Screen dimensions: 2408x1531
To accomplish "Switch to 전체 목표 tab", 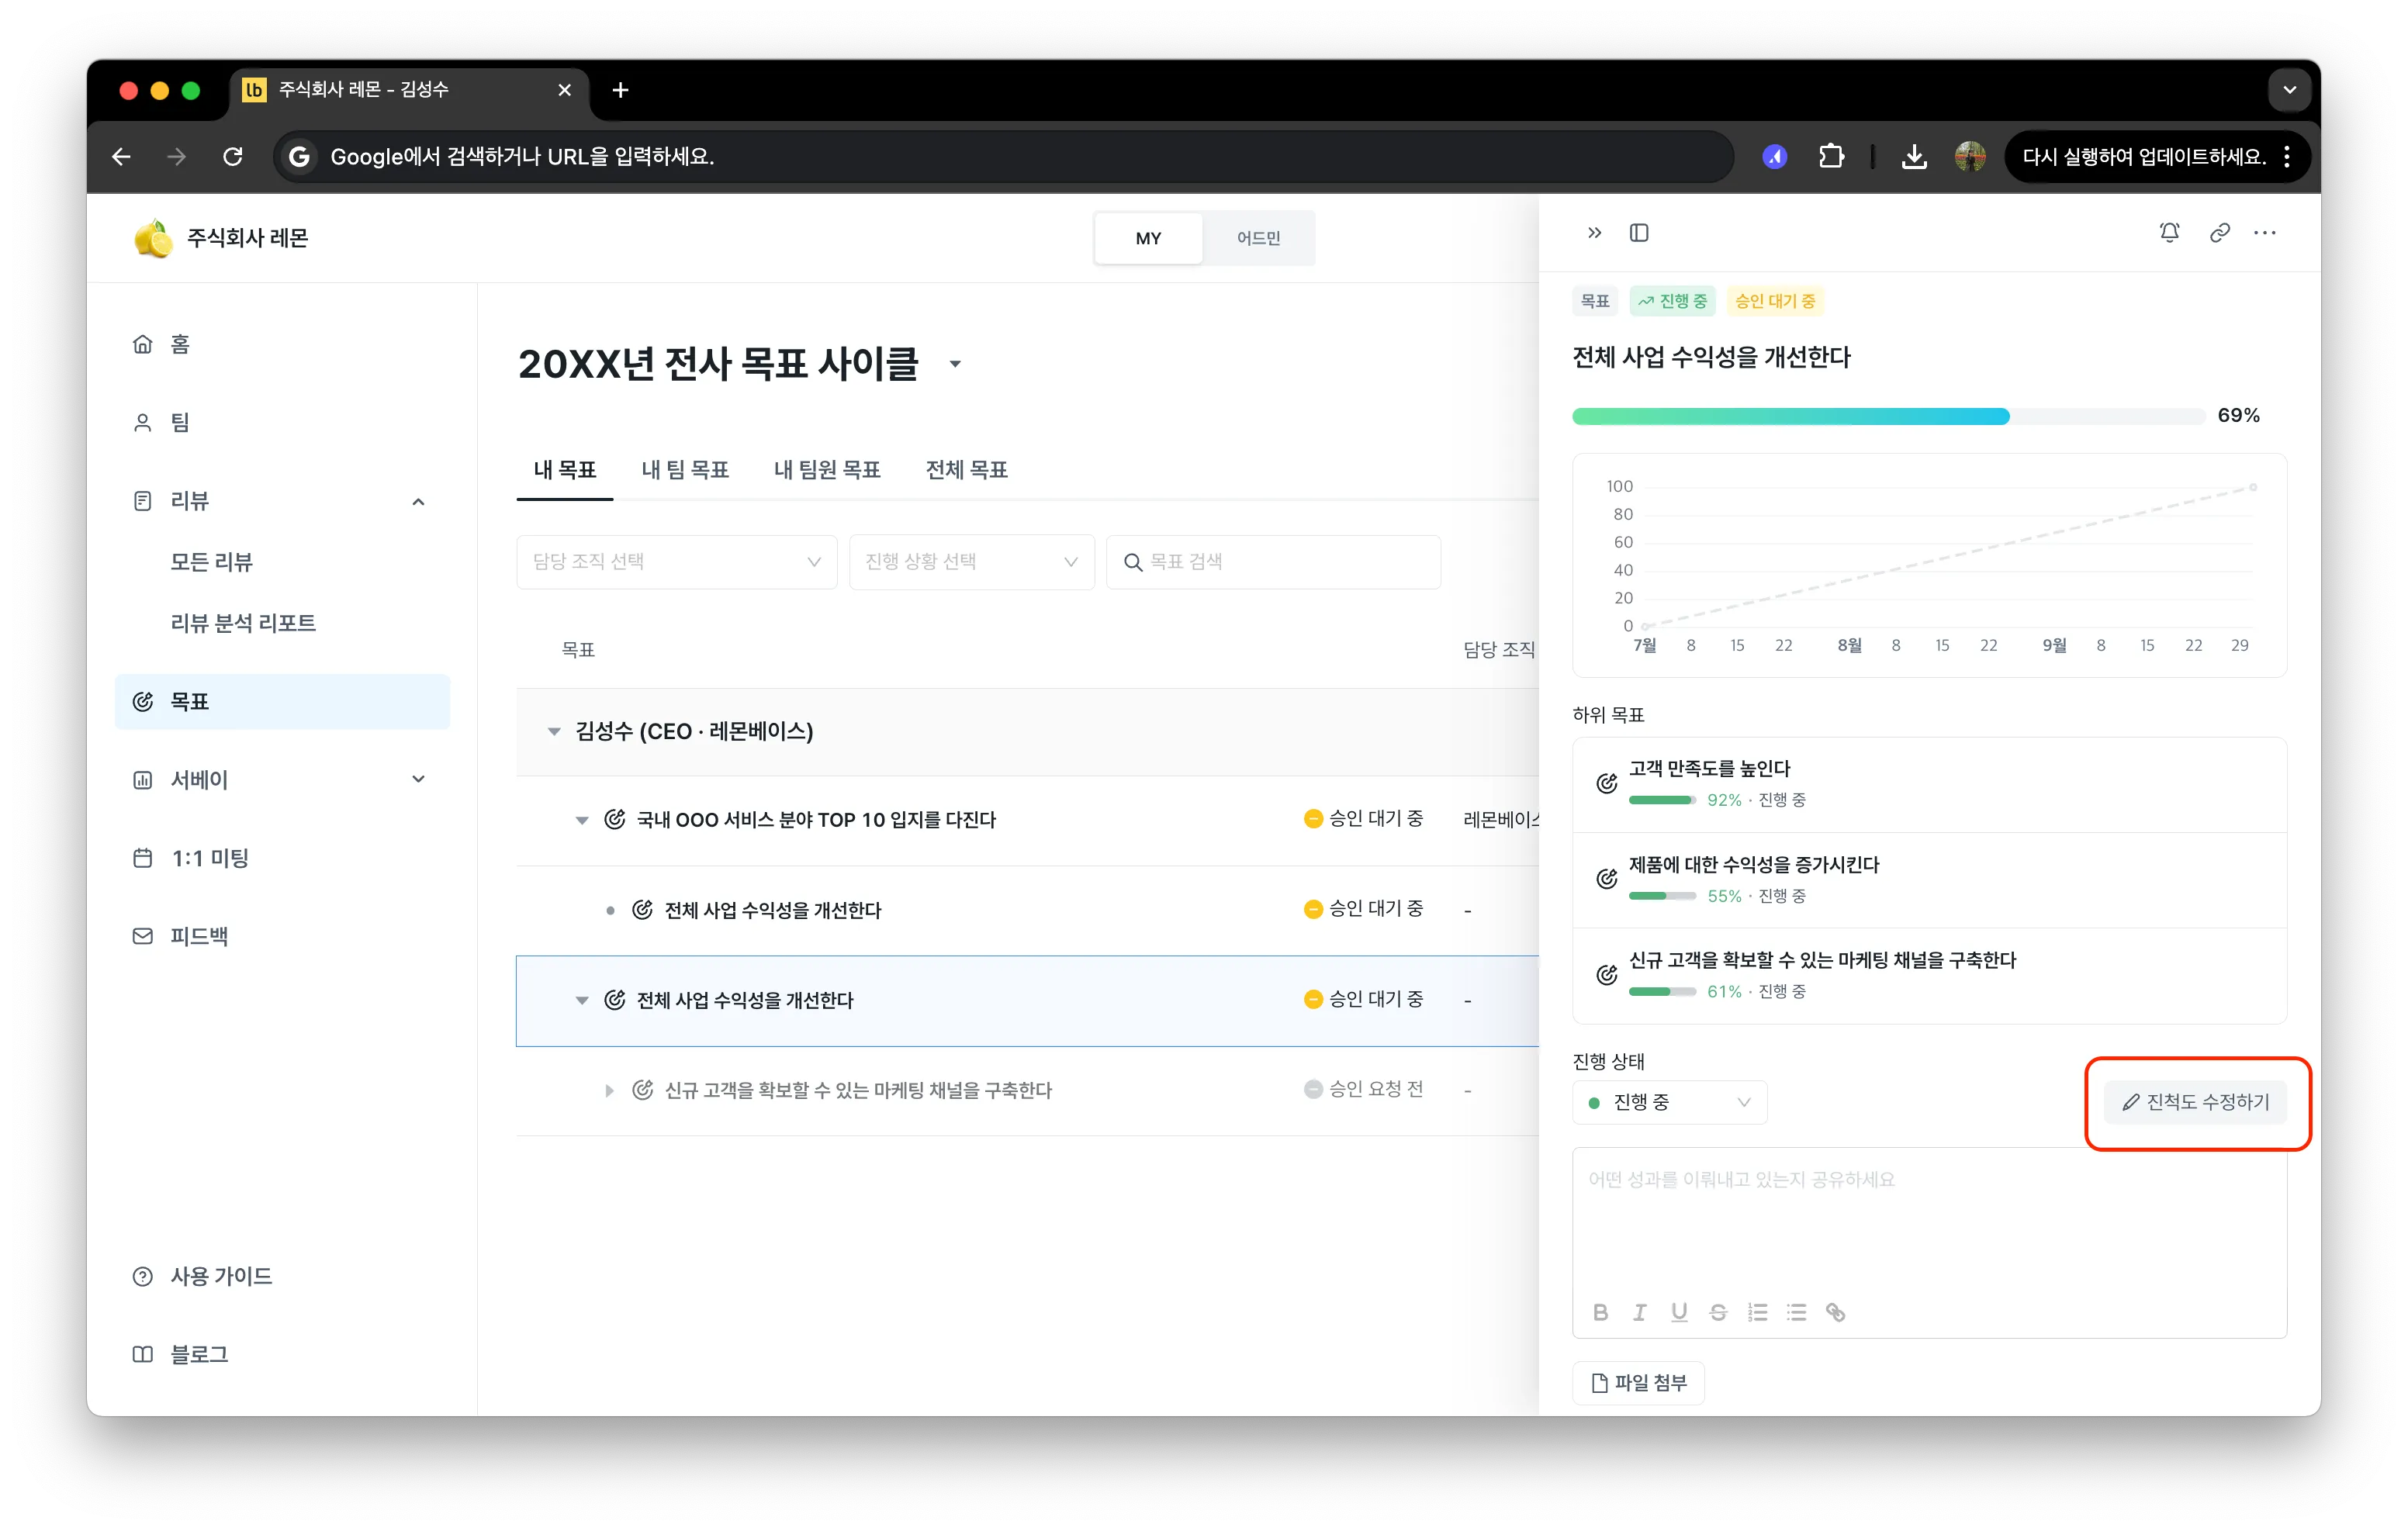I will [x=966, y=470].
